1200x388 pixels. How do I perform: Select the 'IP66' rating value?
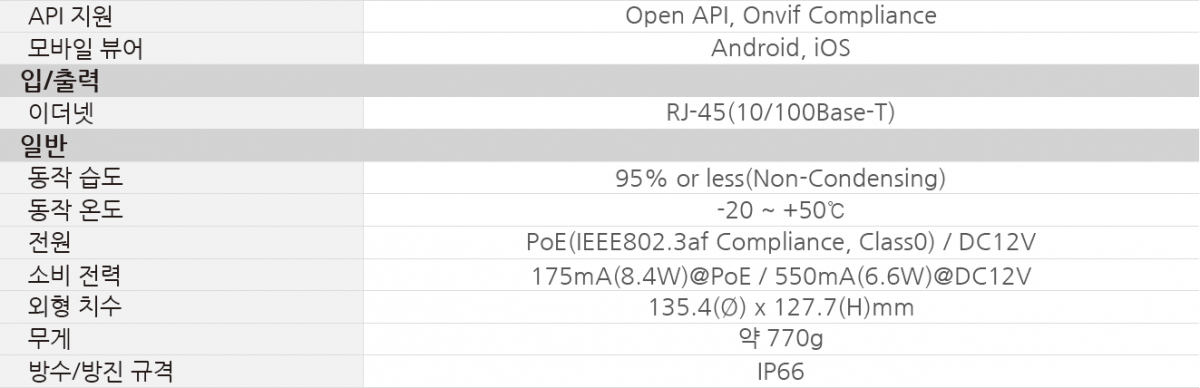pyautogui.click(x=781, y=372)
